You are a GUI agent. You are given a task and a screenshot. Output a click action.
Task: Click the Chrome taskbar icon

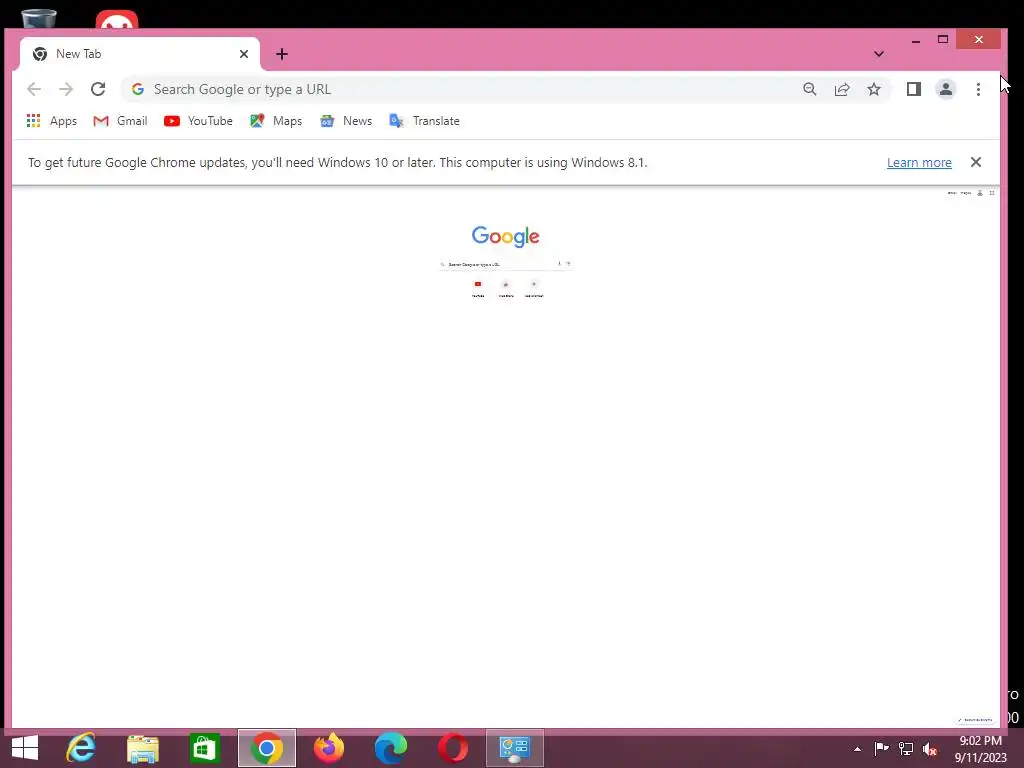266,748
